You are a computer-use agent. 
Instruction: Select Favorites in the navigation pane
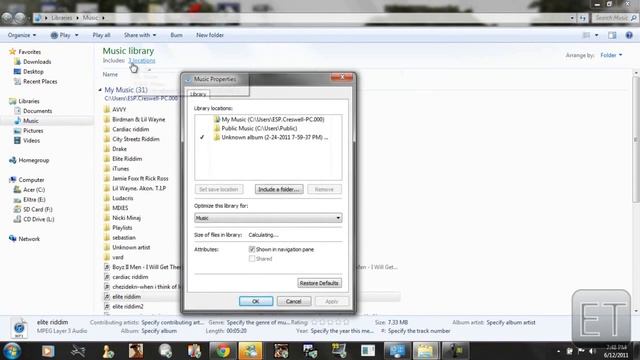click(x=29, y=52)
